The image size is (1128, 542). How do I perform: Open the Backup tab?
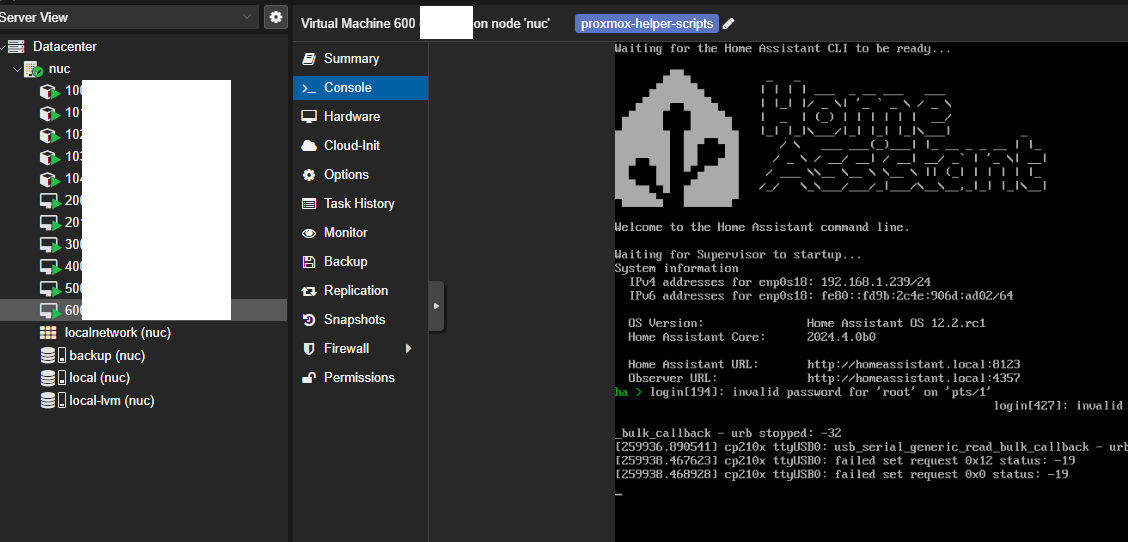coord(360,261)
